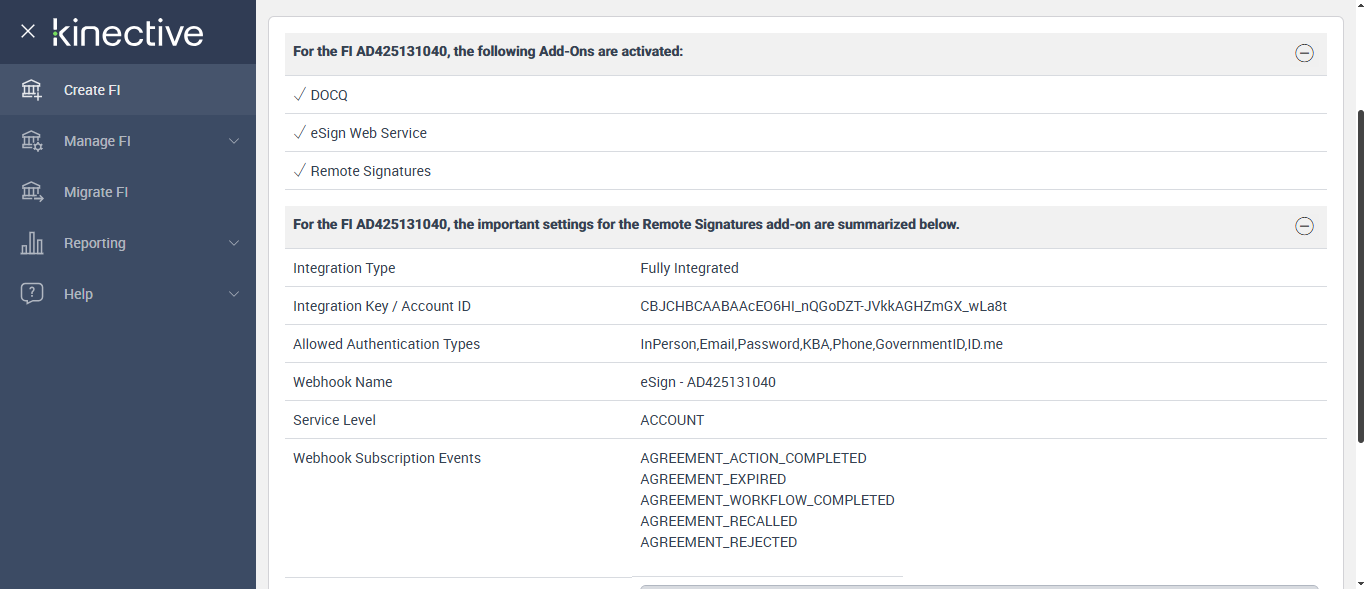Viewport: 1366px width, 589px height.
Task: Click the Help speech bubble icon
Action: click(x=32, y=294)
